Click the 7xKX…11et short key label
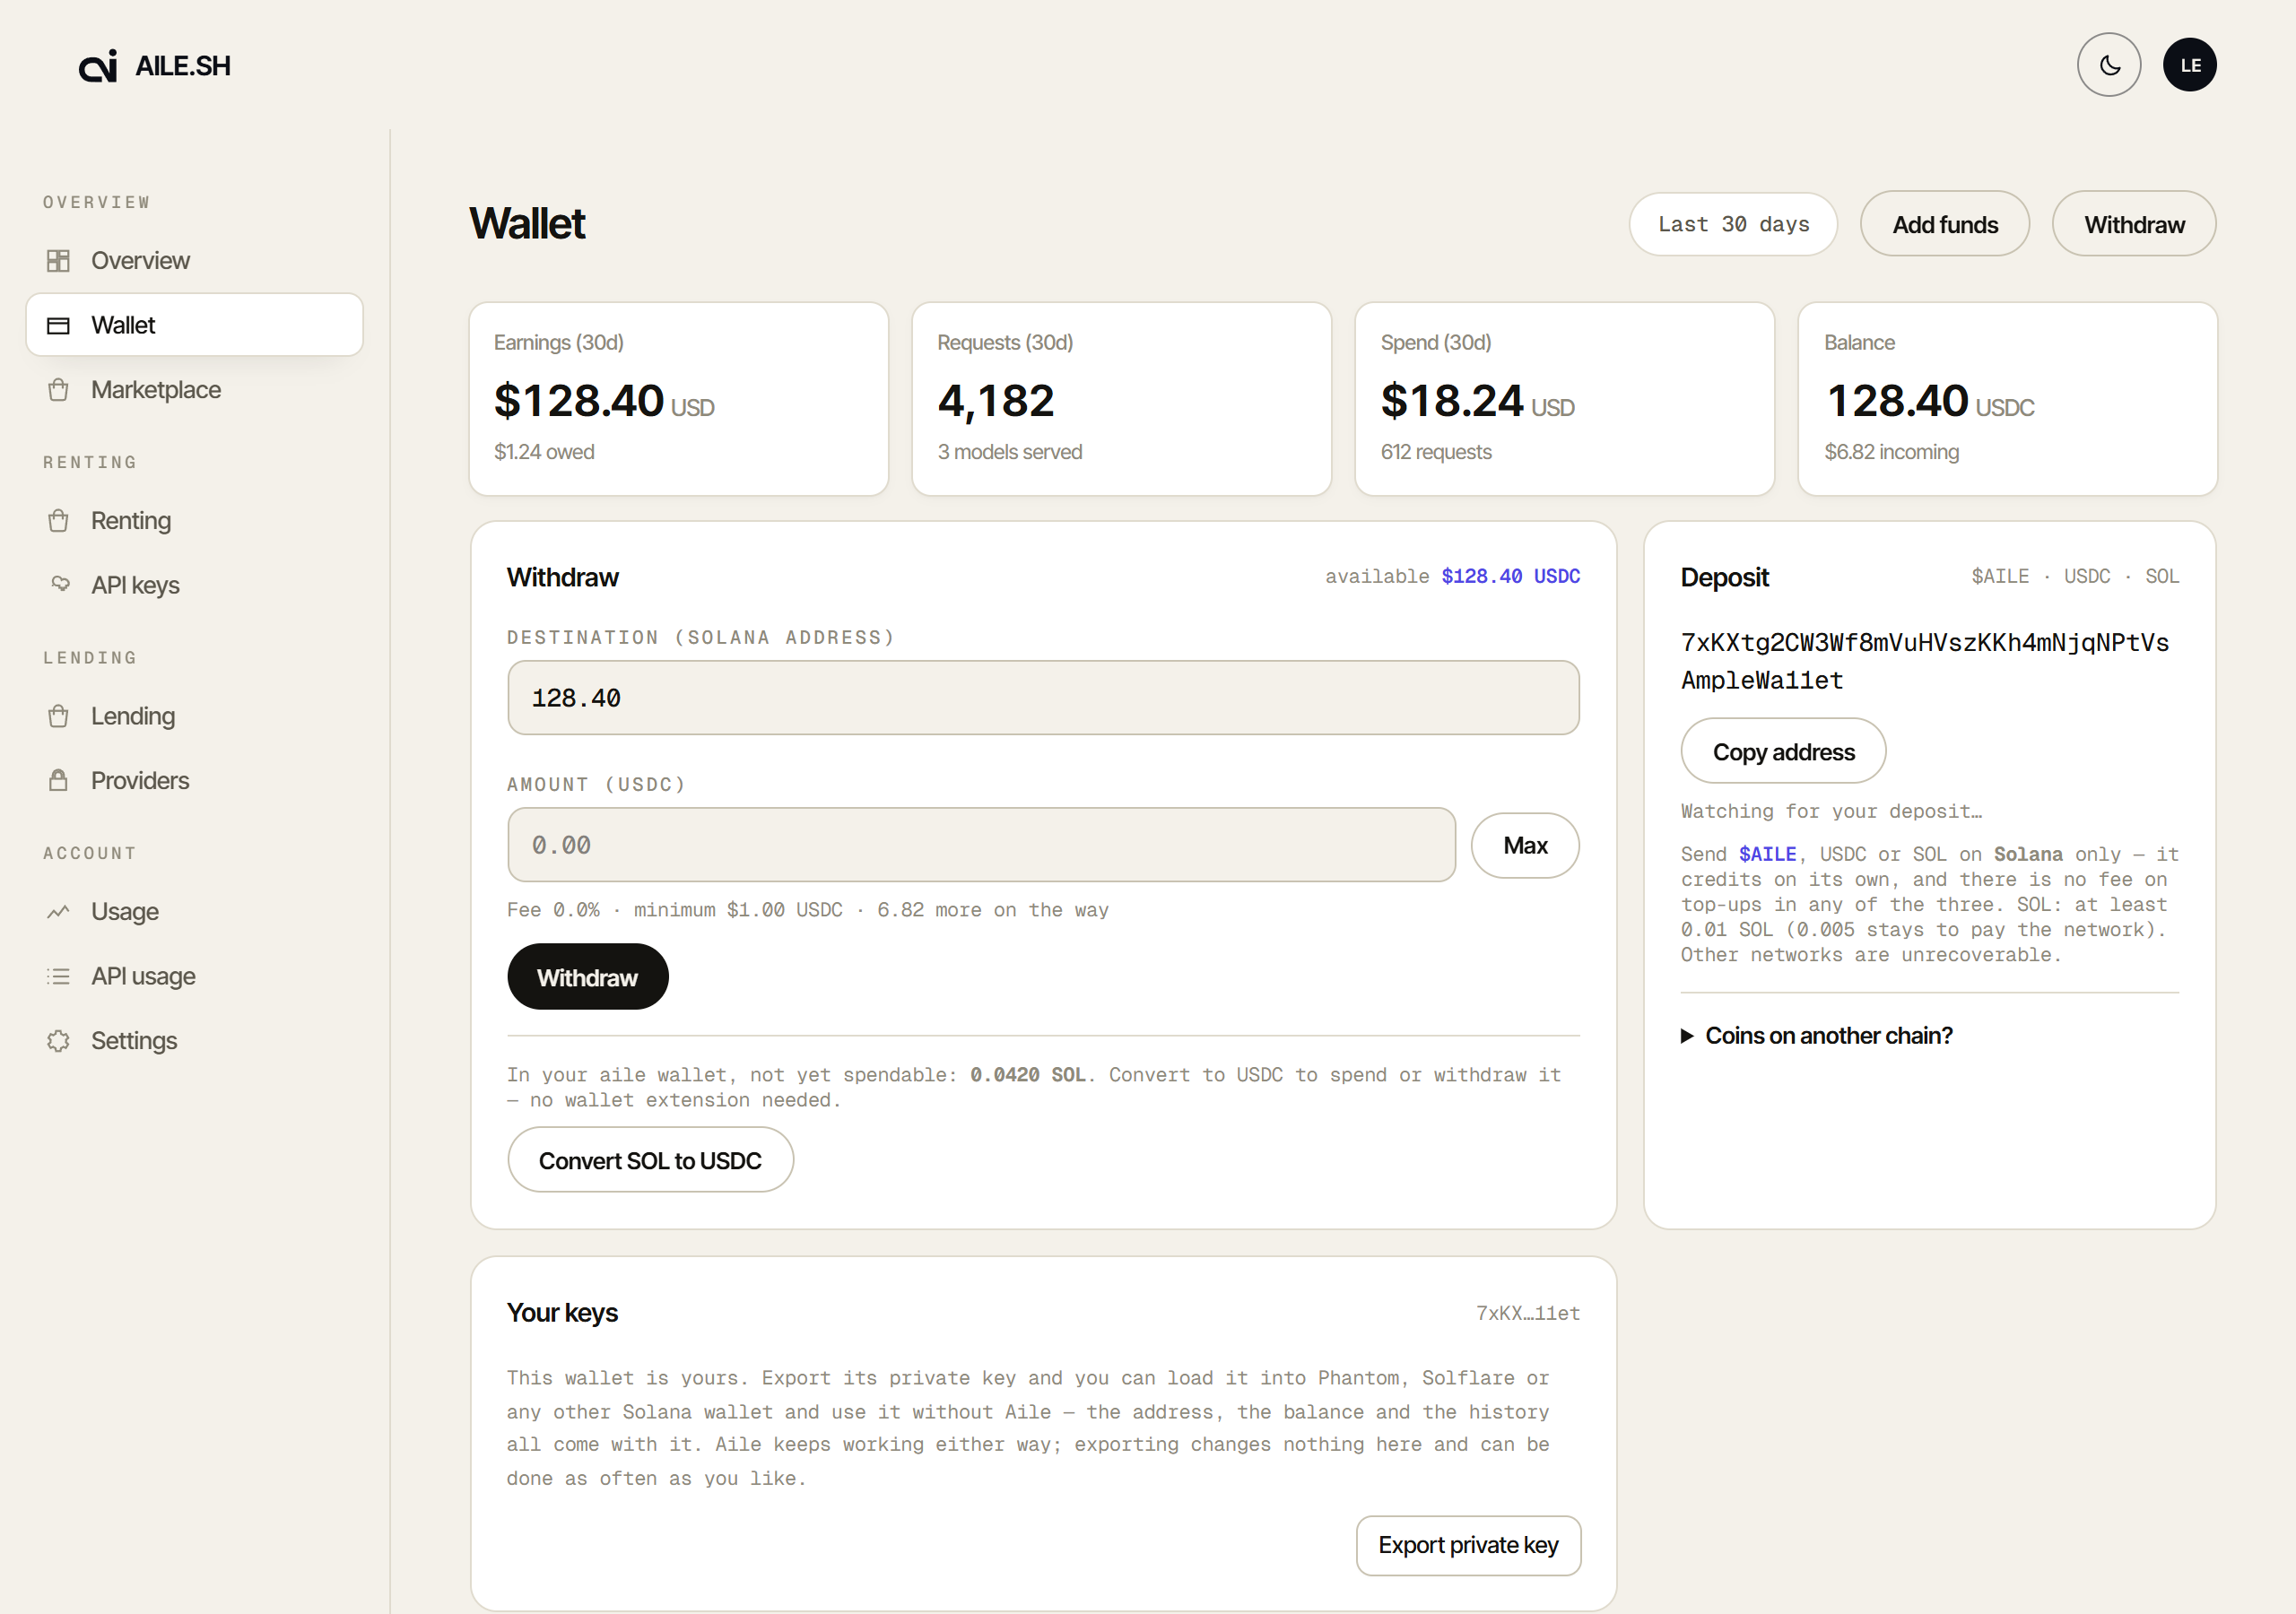 pos(1528,1313)
